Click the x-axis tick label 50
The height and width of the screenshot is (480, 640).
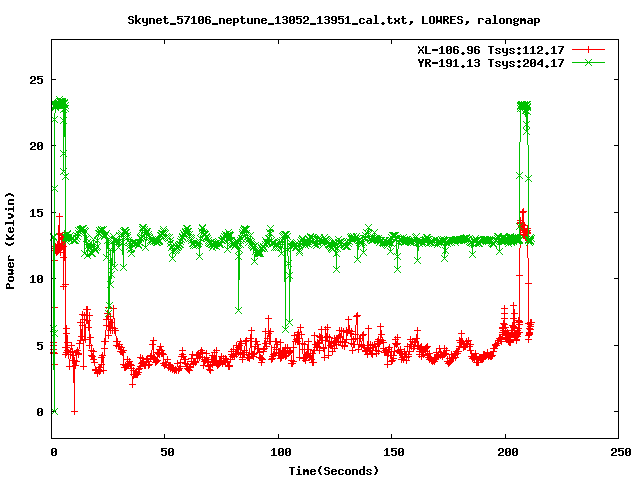coord(167,452)
